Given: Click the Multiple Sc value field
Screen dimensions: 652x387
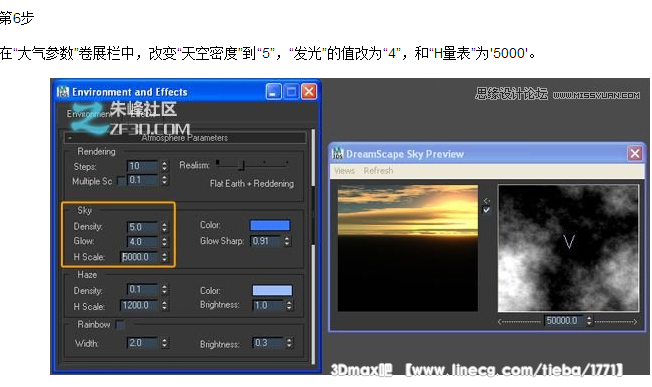Looking at the screenshot, I should click(142, 180).
